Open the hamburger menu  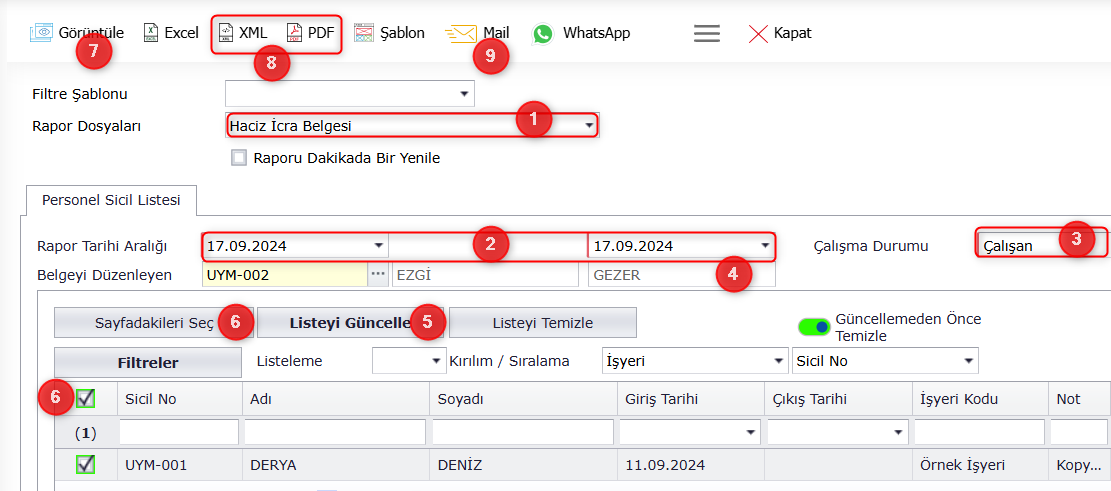pos(706,33)
